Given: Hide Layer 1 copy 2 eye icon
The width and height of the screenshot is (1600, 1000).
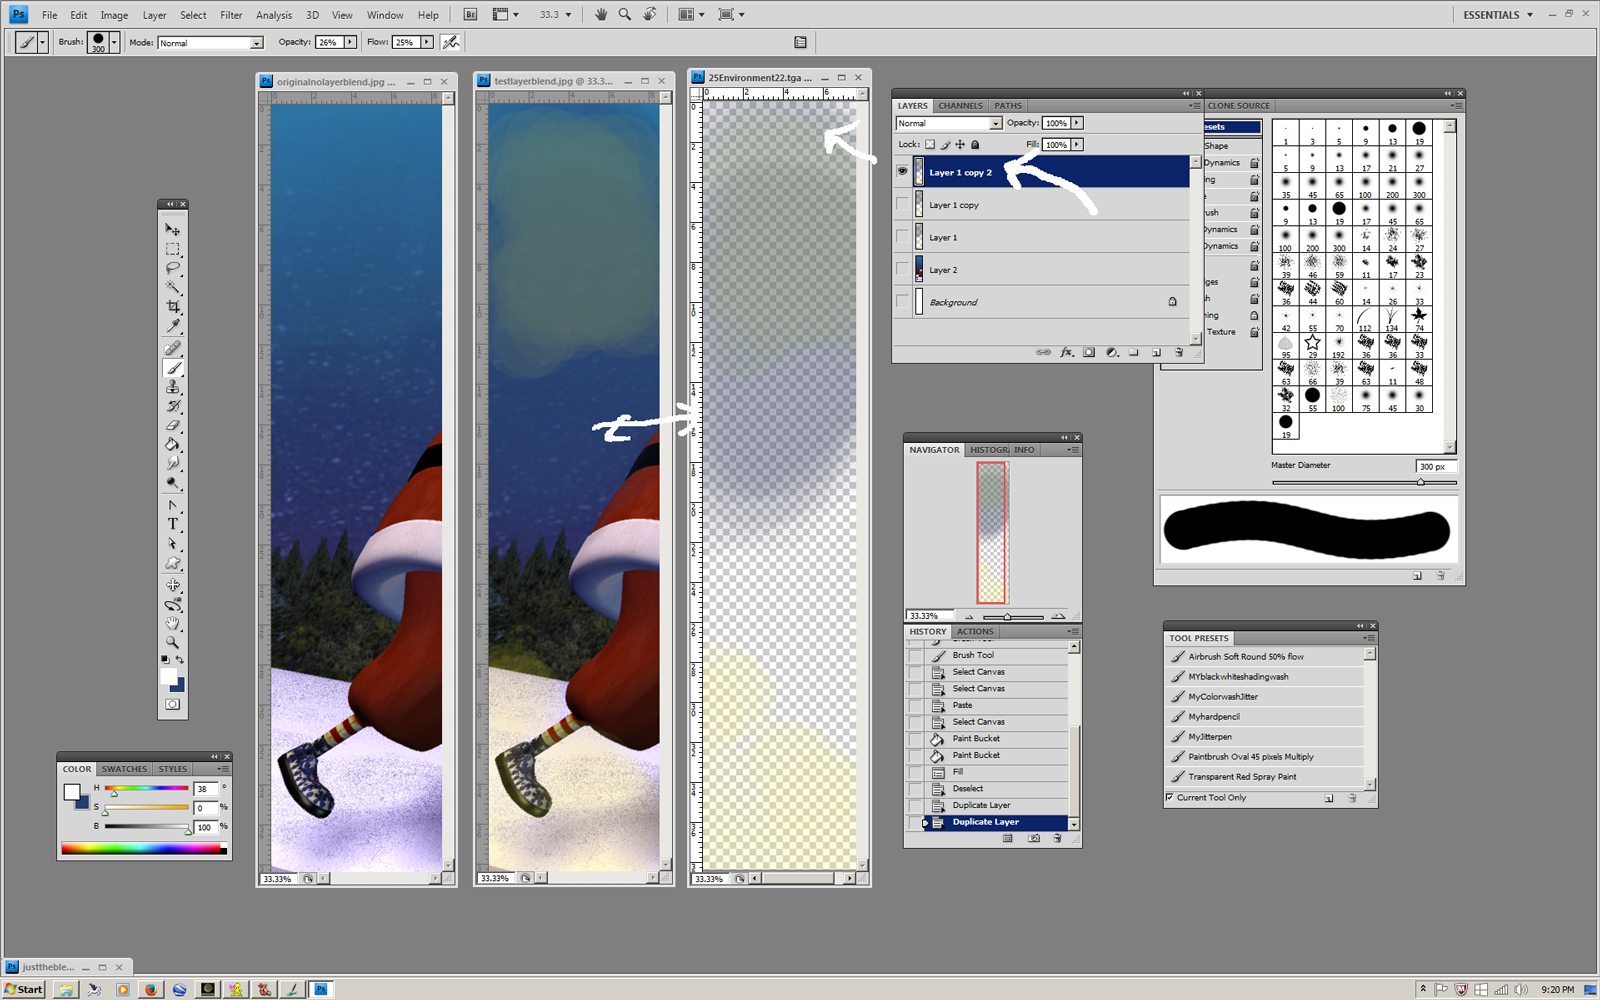Looking at the screenshot, I should pyautogui.click(x=902, y=172).
